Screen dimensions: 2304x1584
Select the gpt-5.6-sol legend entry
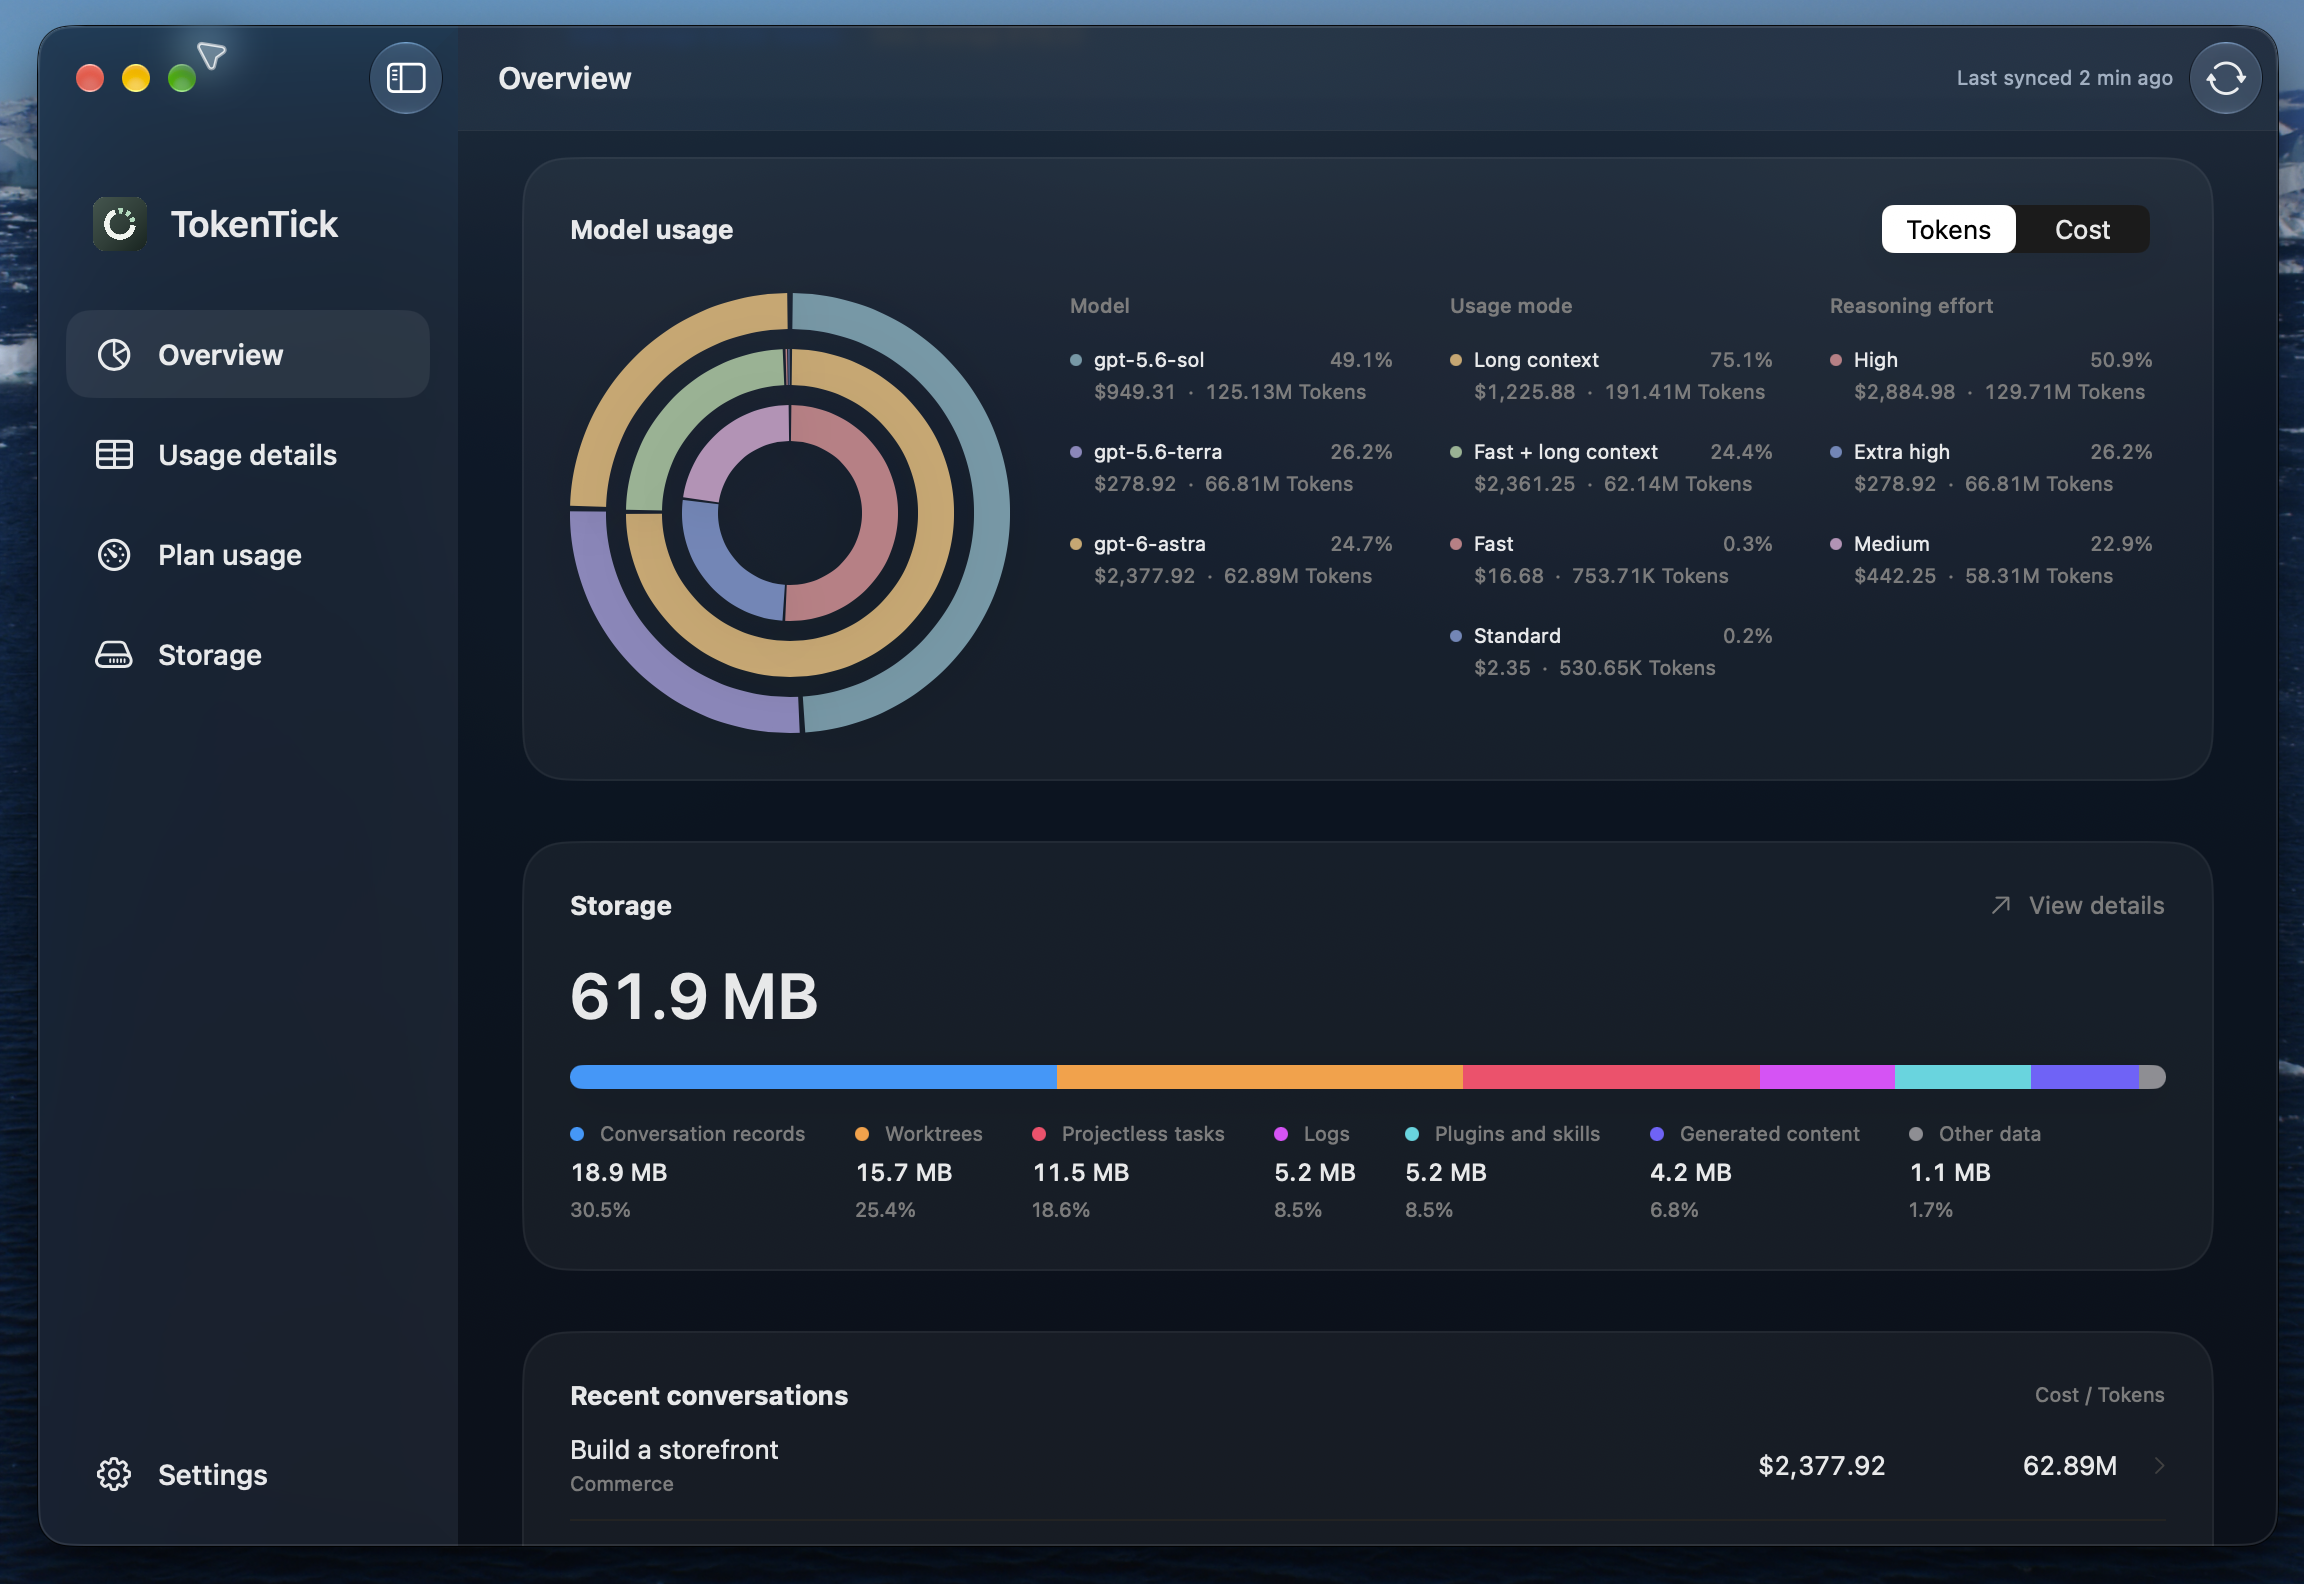(x=1231, y=376)
